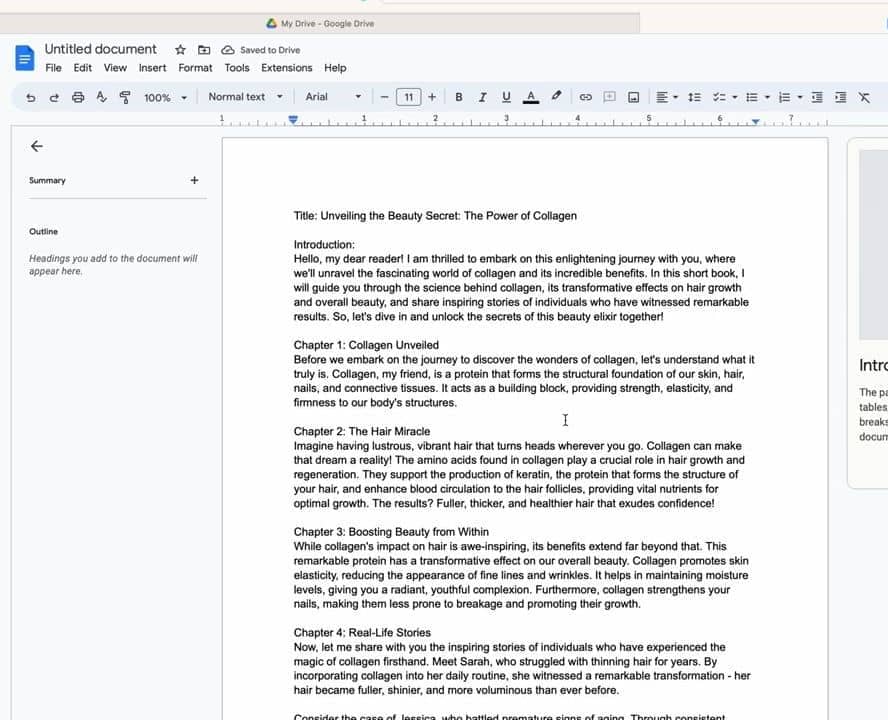Open the Tools menu
This screenshot has height=720, width=888.
[237, 68]
